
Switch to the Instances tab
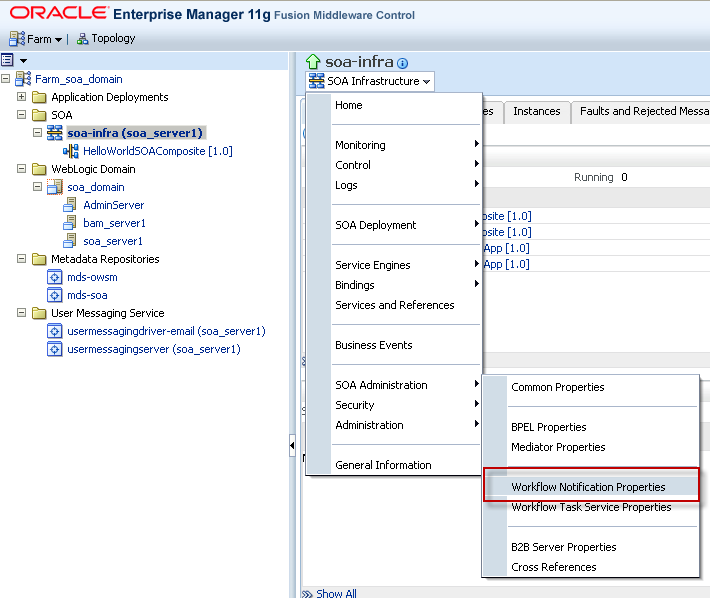tap(536, 111)
